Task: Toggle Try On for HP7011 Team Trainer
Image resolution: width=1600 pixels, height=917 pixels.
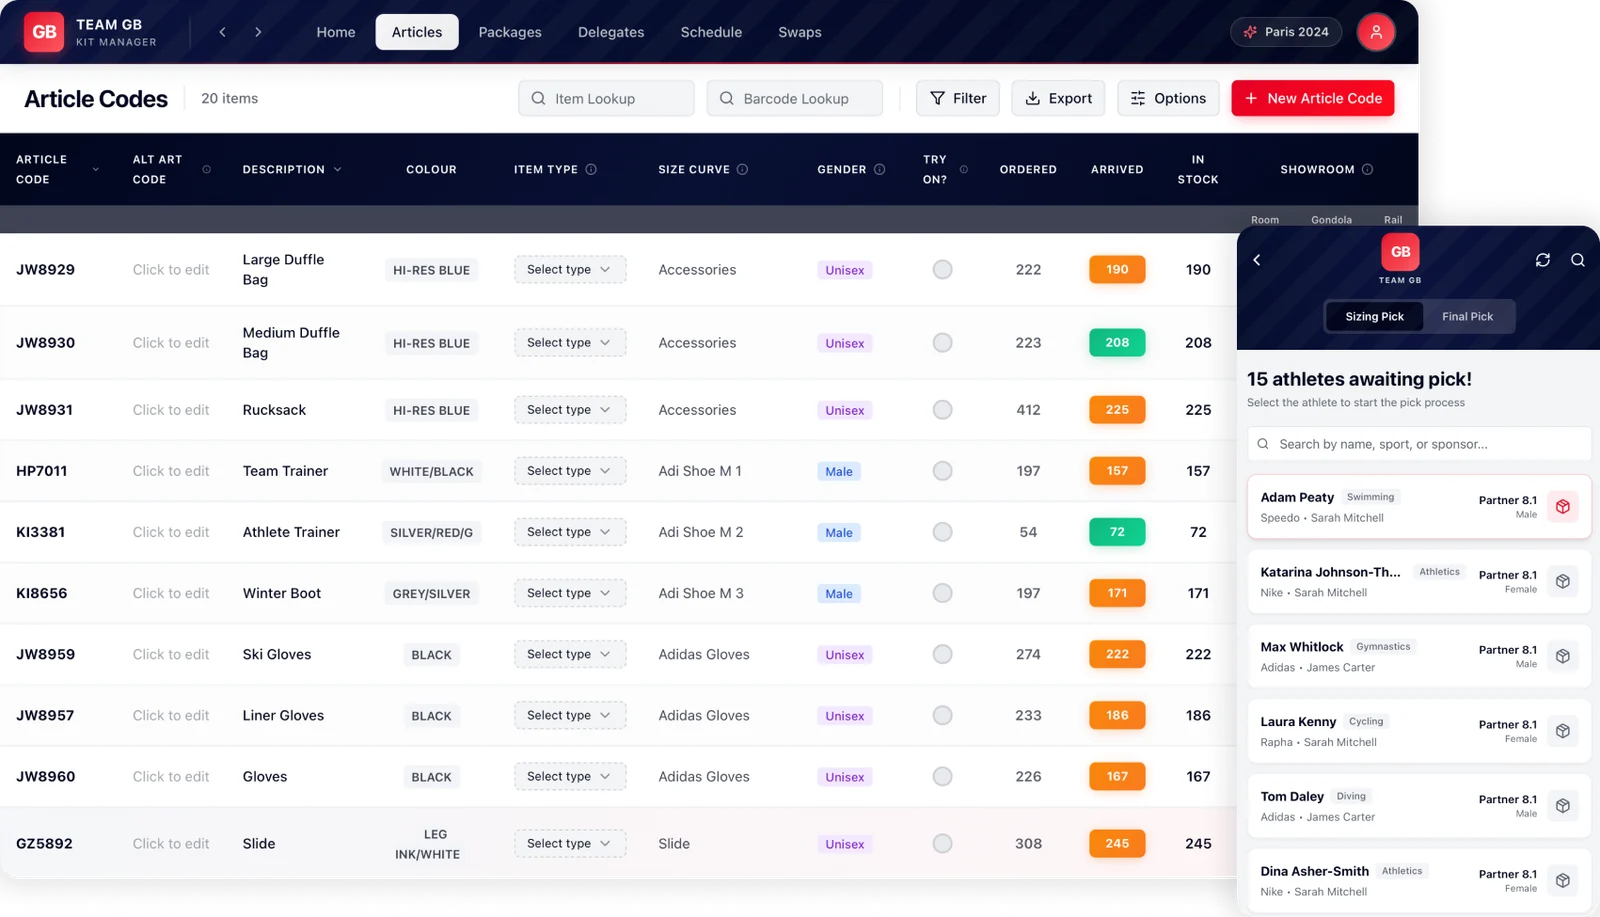Action: [942, 471]
